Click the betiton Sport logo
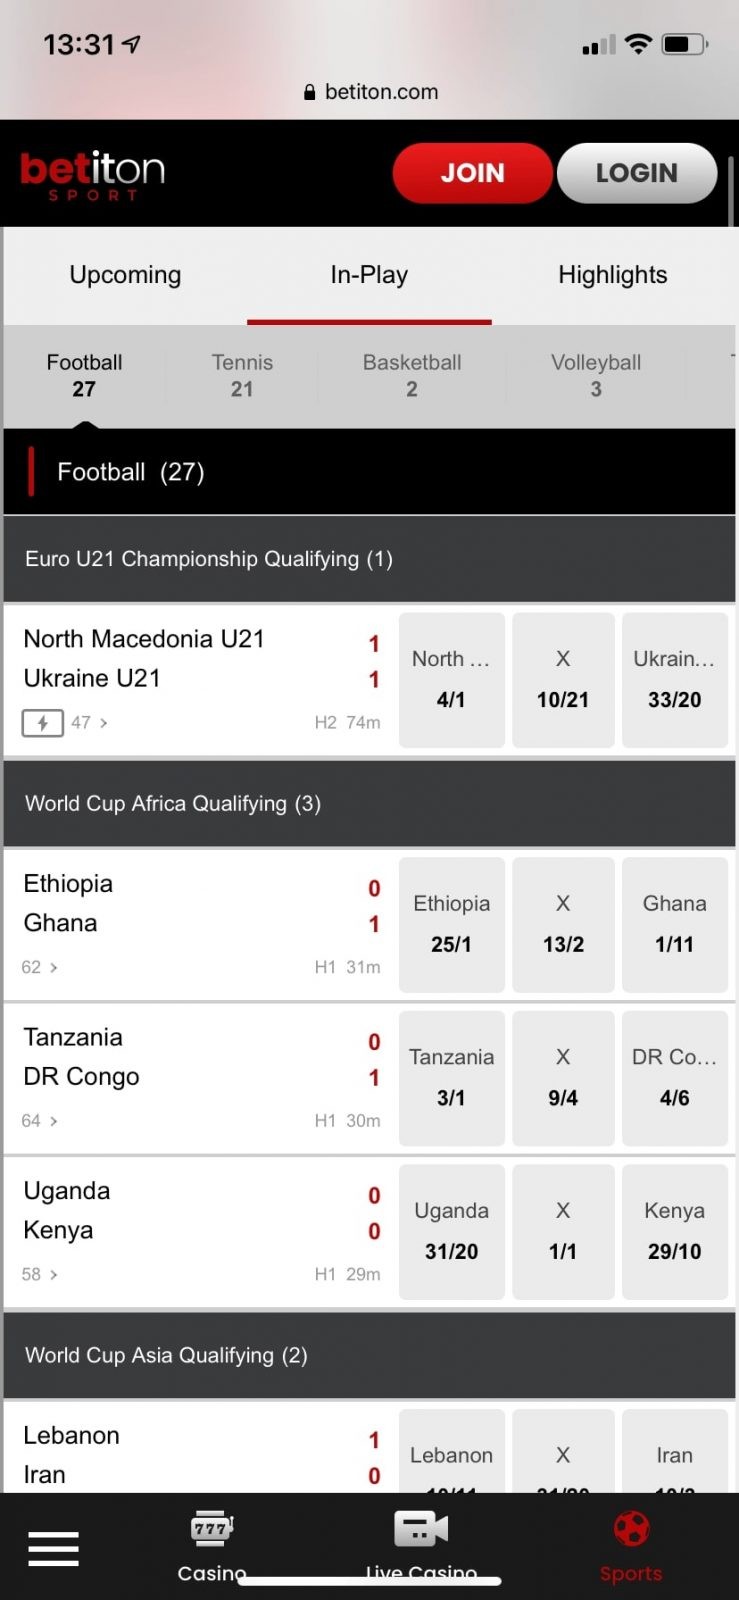Viewport: 739px width, 1600px height. 93,175
